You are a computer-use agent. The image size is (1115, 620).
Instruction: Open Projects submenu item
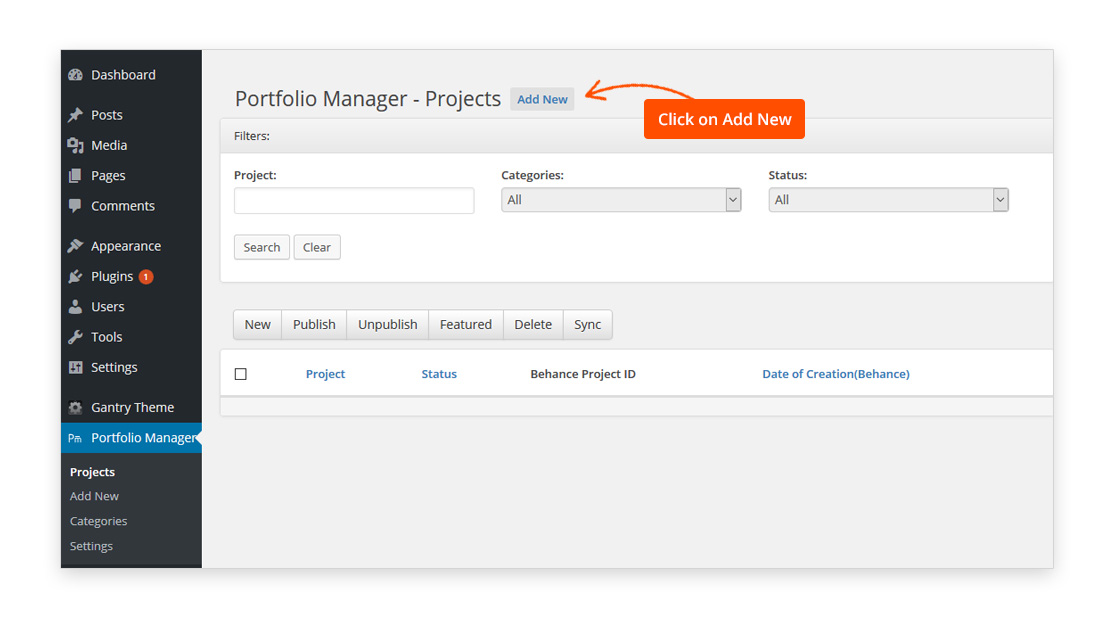(x=92, y=472)
